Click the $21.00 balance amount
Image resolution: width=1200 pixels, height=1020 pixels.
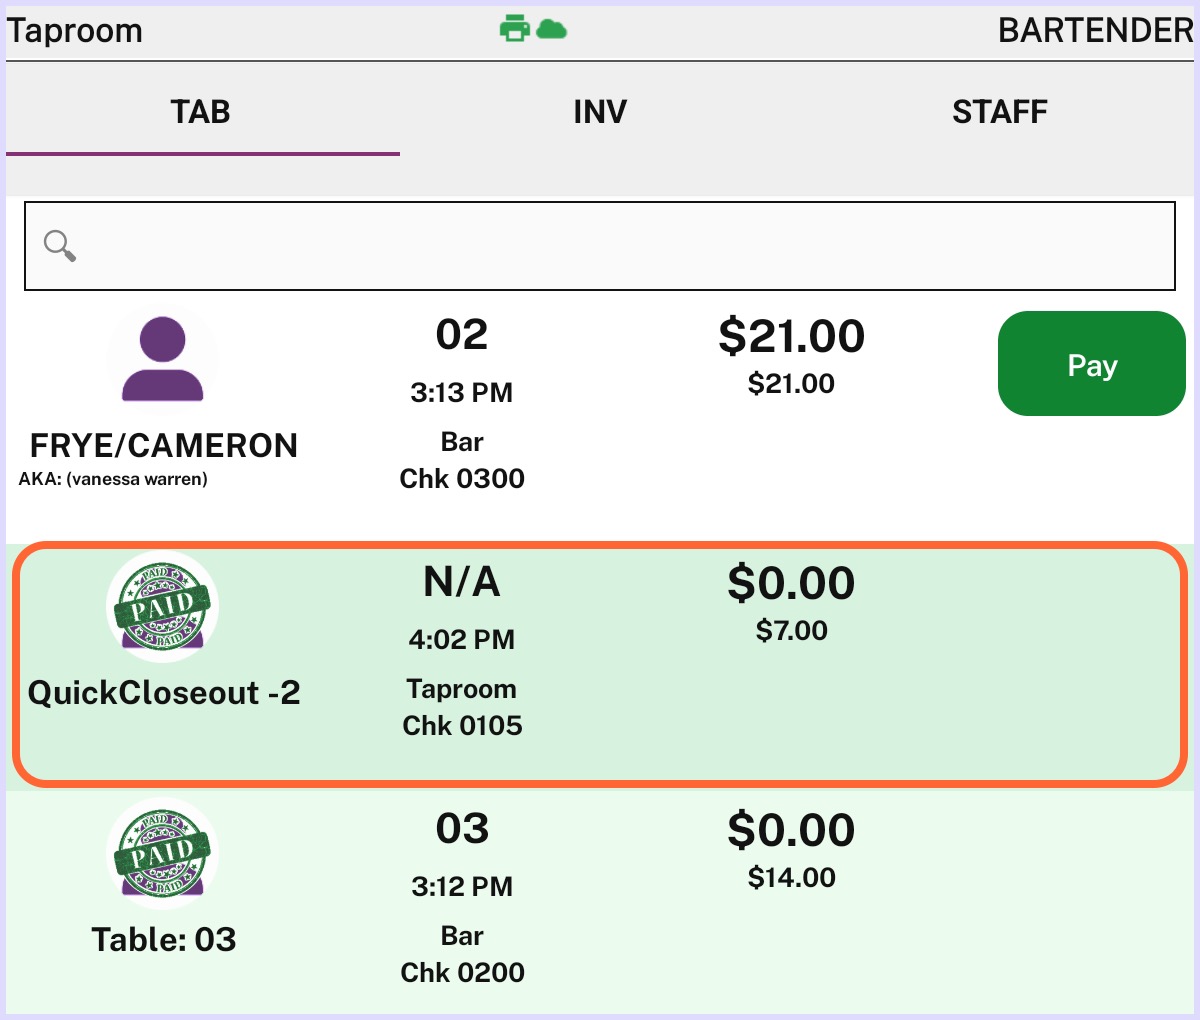pos(791,336)
